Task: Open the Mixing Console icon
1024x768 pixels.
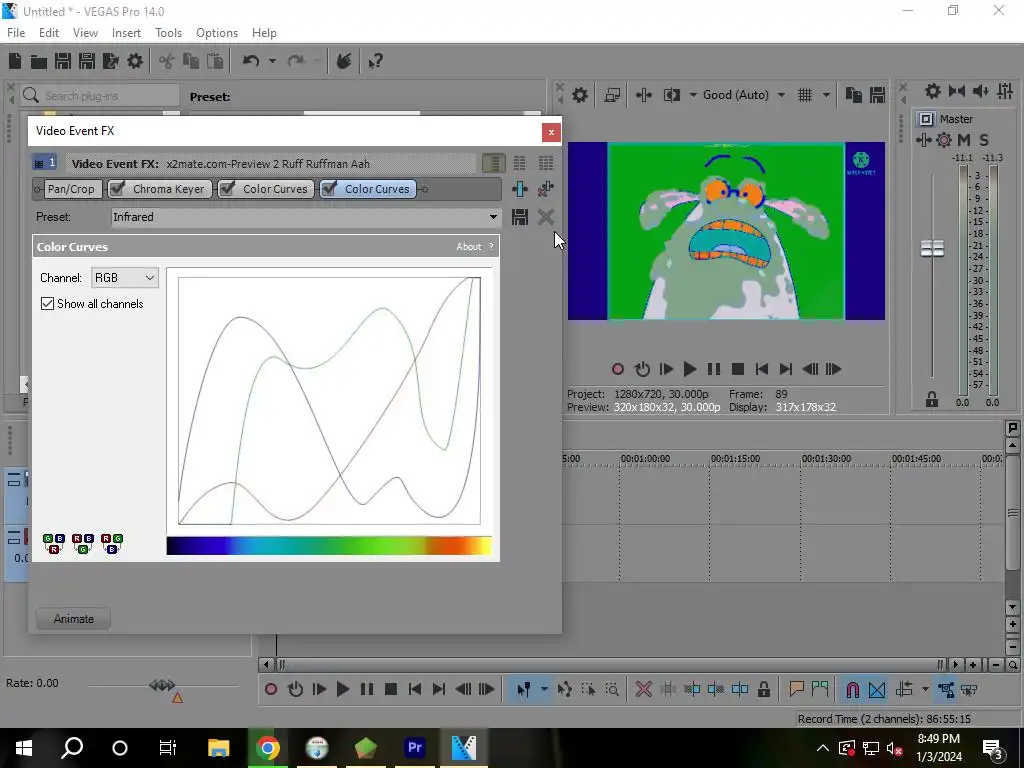Action: click(x=1006, y=91)
